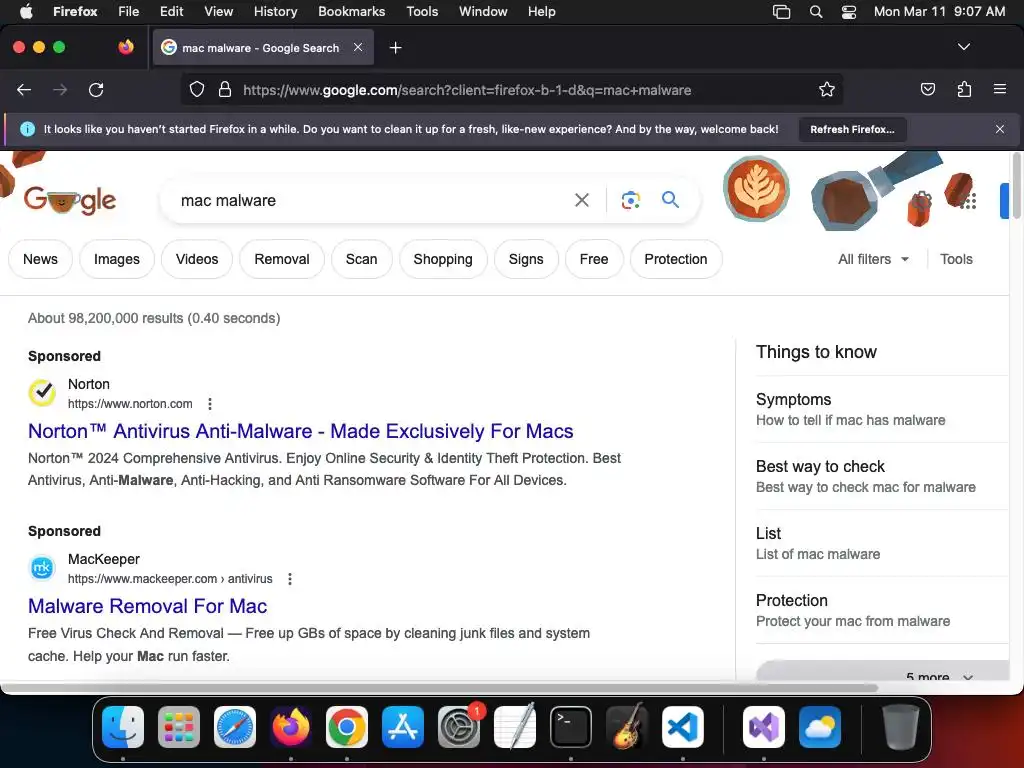
Task: Open Norton Antivirus Anti-Malware ad link
Action: [300, 431]
